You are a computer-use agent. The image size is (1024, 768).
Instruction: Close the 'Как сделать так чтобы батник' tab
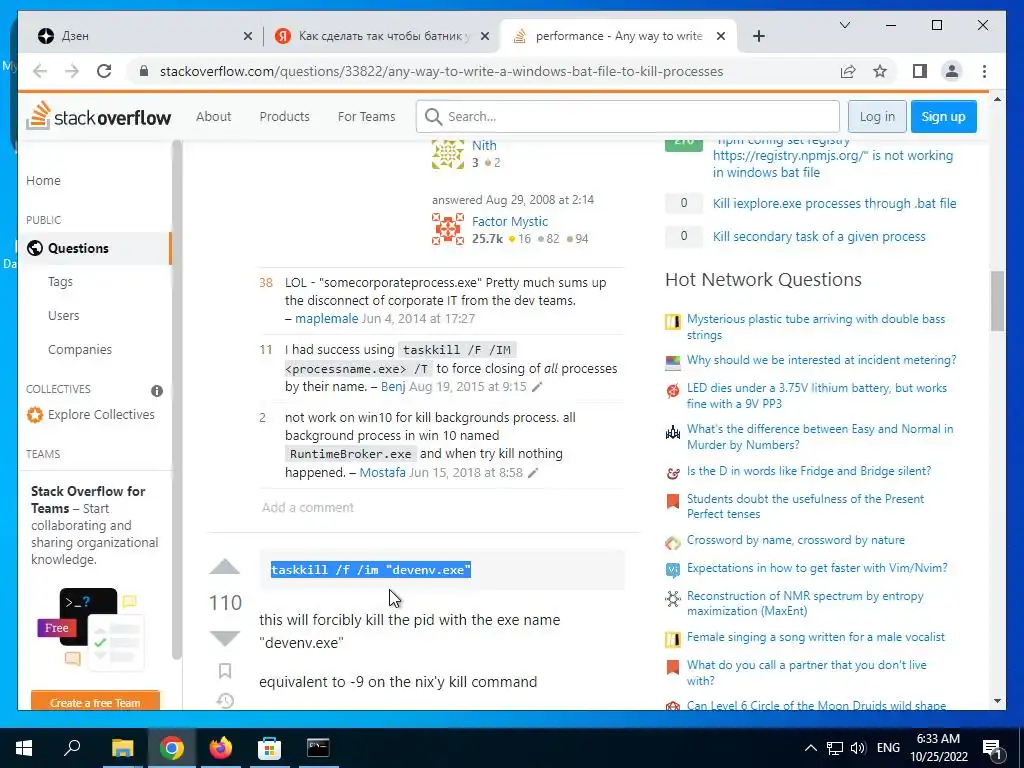pyautogui.click(x=485, y=36)
